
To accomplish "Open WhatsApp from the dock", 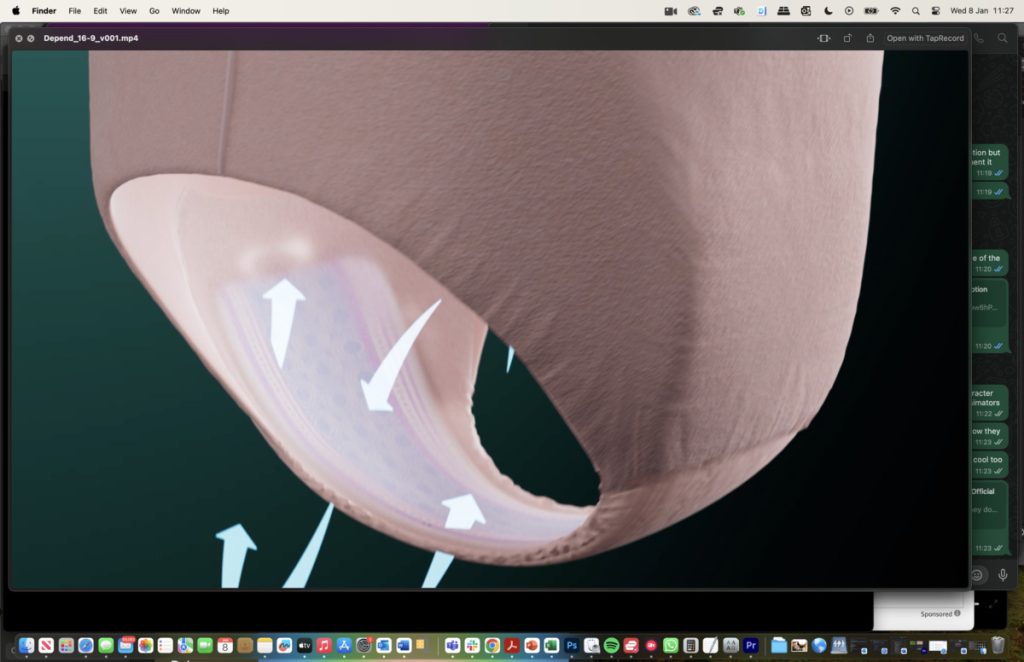I will [670, 646].
